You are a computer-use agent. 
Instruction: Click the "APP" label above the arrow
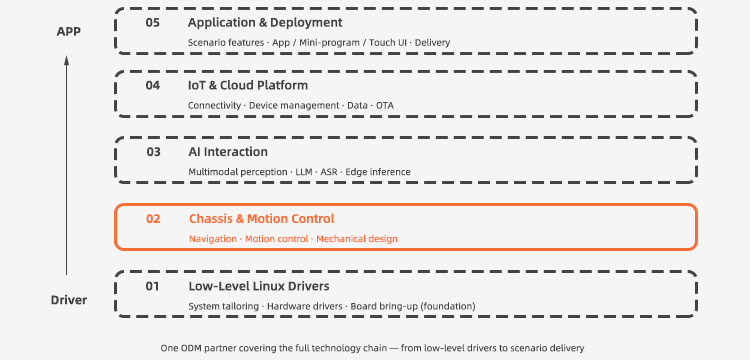click(x=68, y=32)
